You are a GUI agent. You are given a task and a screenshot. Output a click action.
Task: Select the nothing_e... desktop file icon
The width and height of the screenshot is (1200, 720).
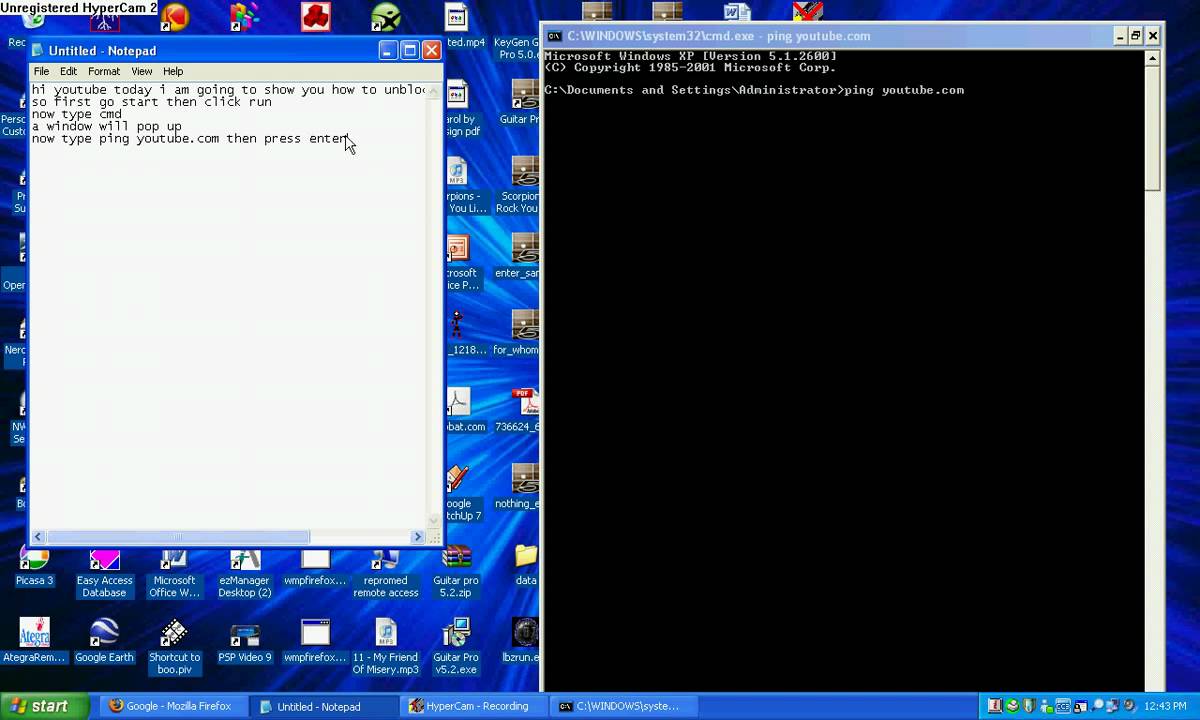(518, 488)
